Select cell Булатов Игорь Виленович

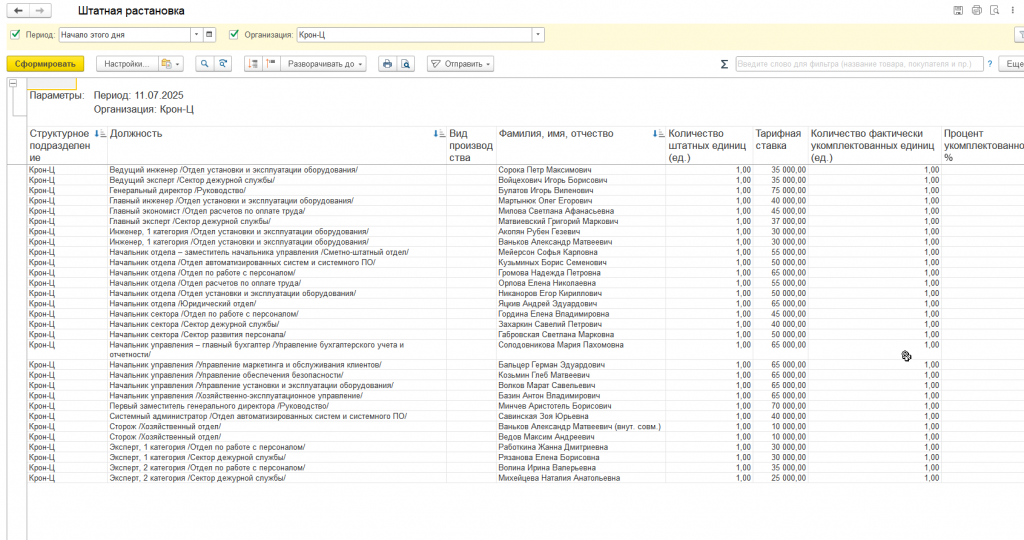pos(581,191)
